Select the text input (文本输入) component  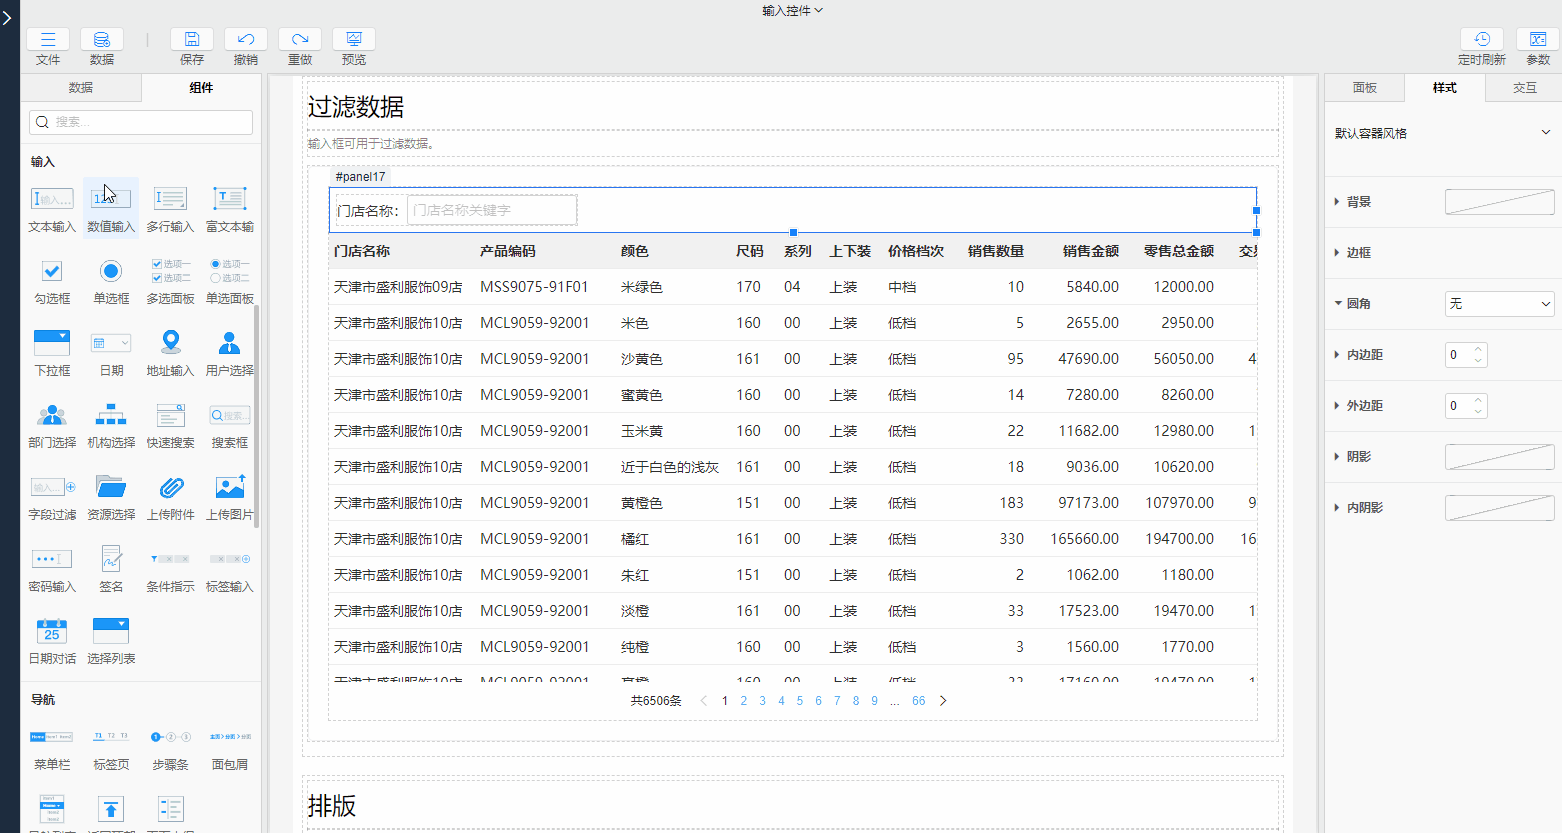[x=52, y=199]
